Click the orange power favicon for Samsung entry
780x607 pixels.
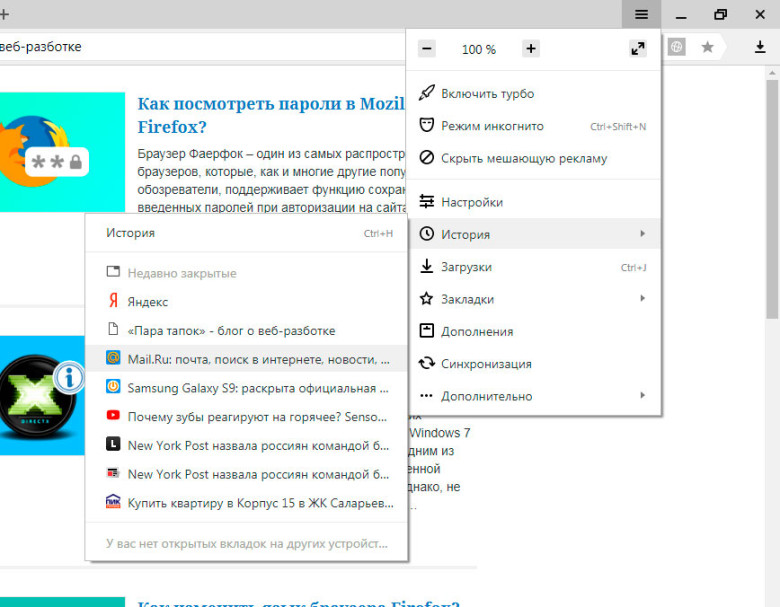pyautogui.click(x=113, y=387)
